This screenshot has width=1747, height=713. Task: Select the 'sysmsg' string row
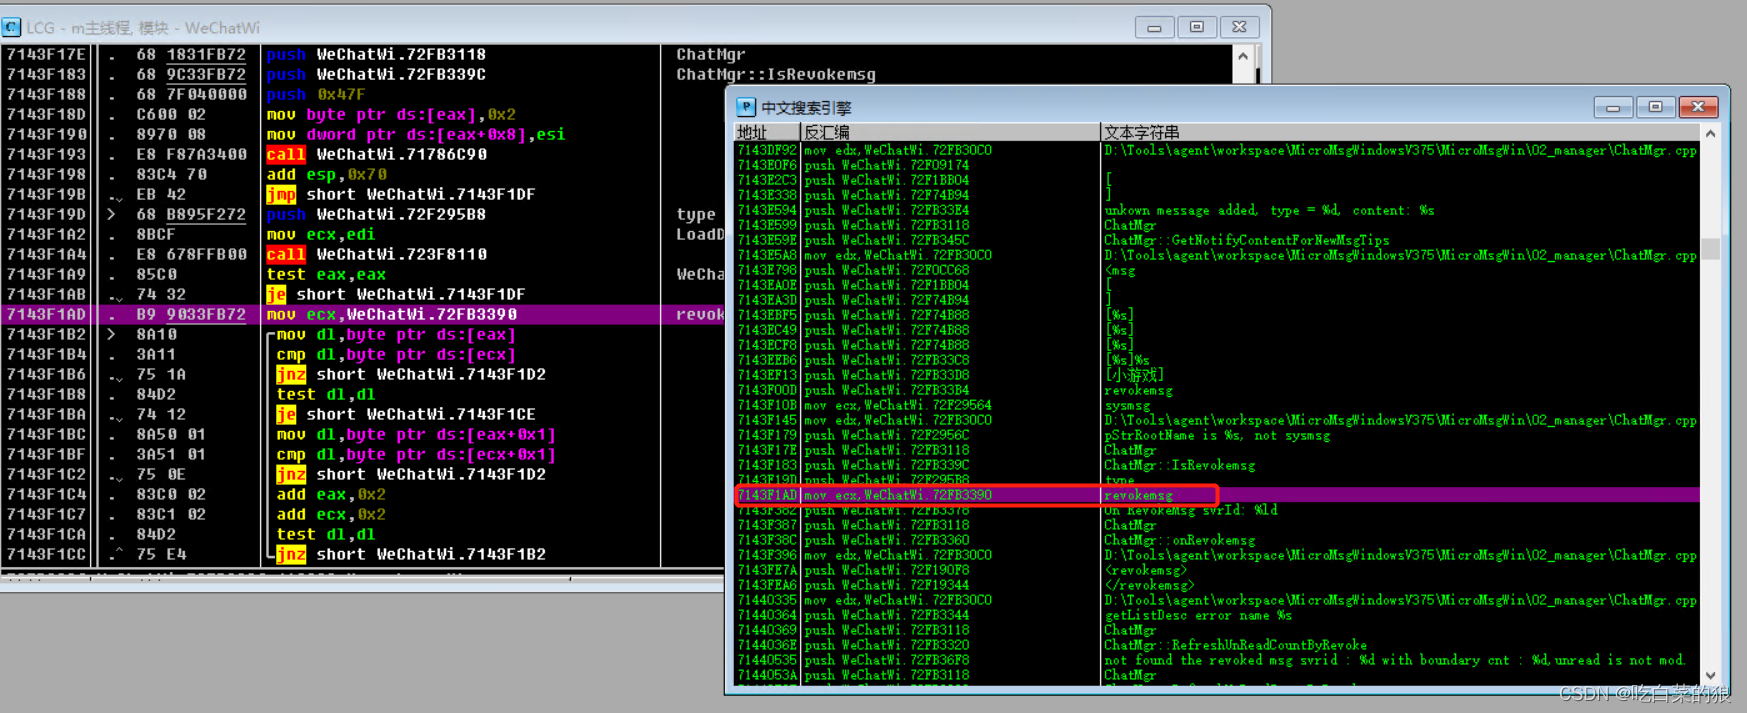[1217, 405]
